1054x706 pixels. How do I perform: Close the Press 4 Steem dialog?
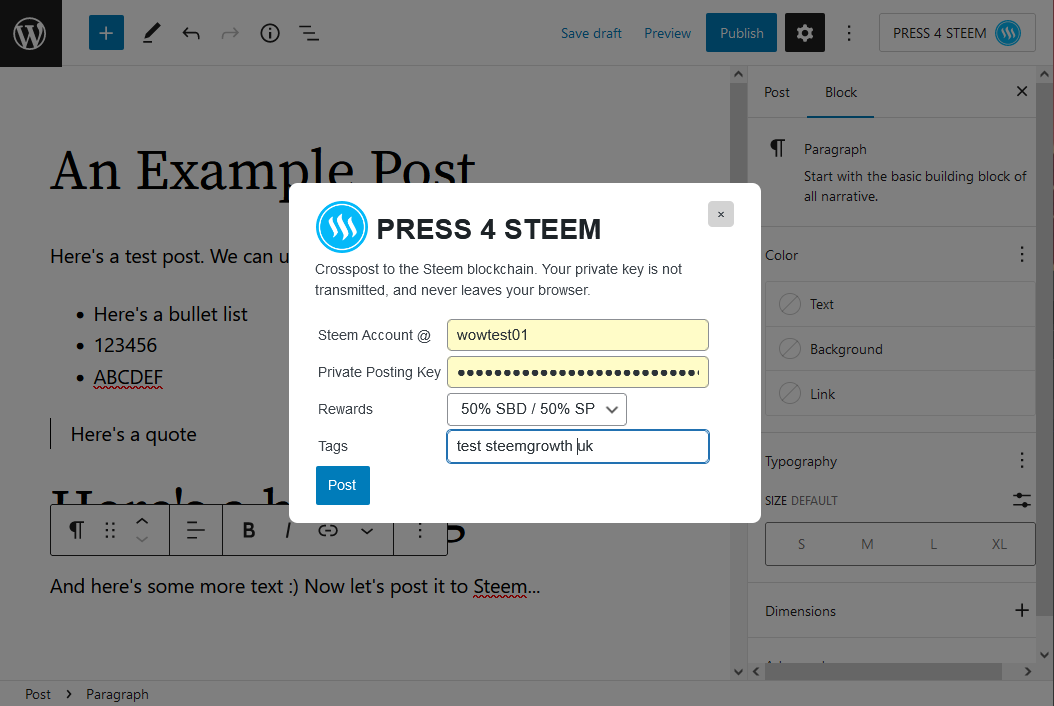721,214
